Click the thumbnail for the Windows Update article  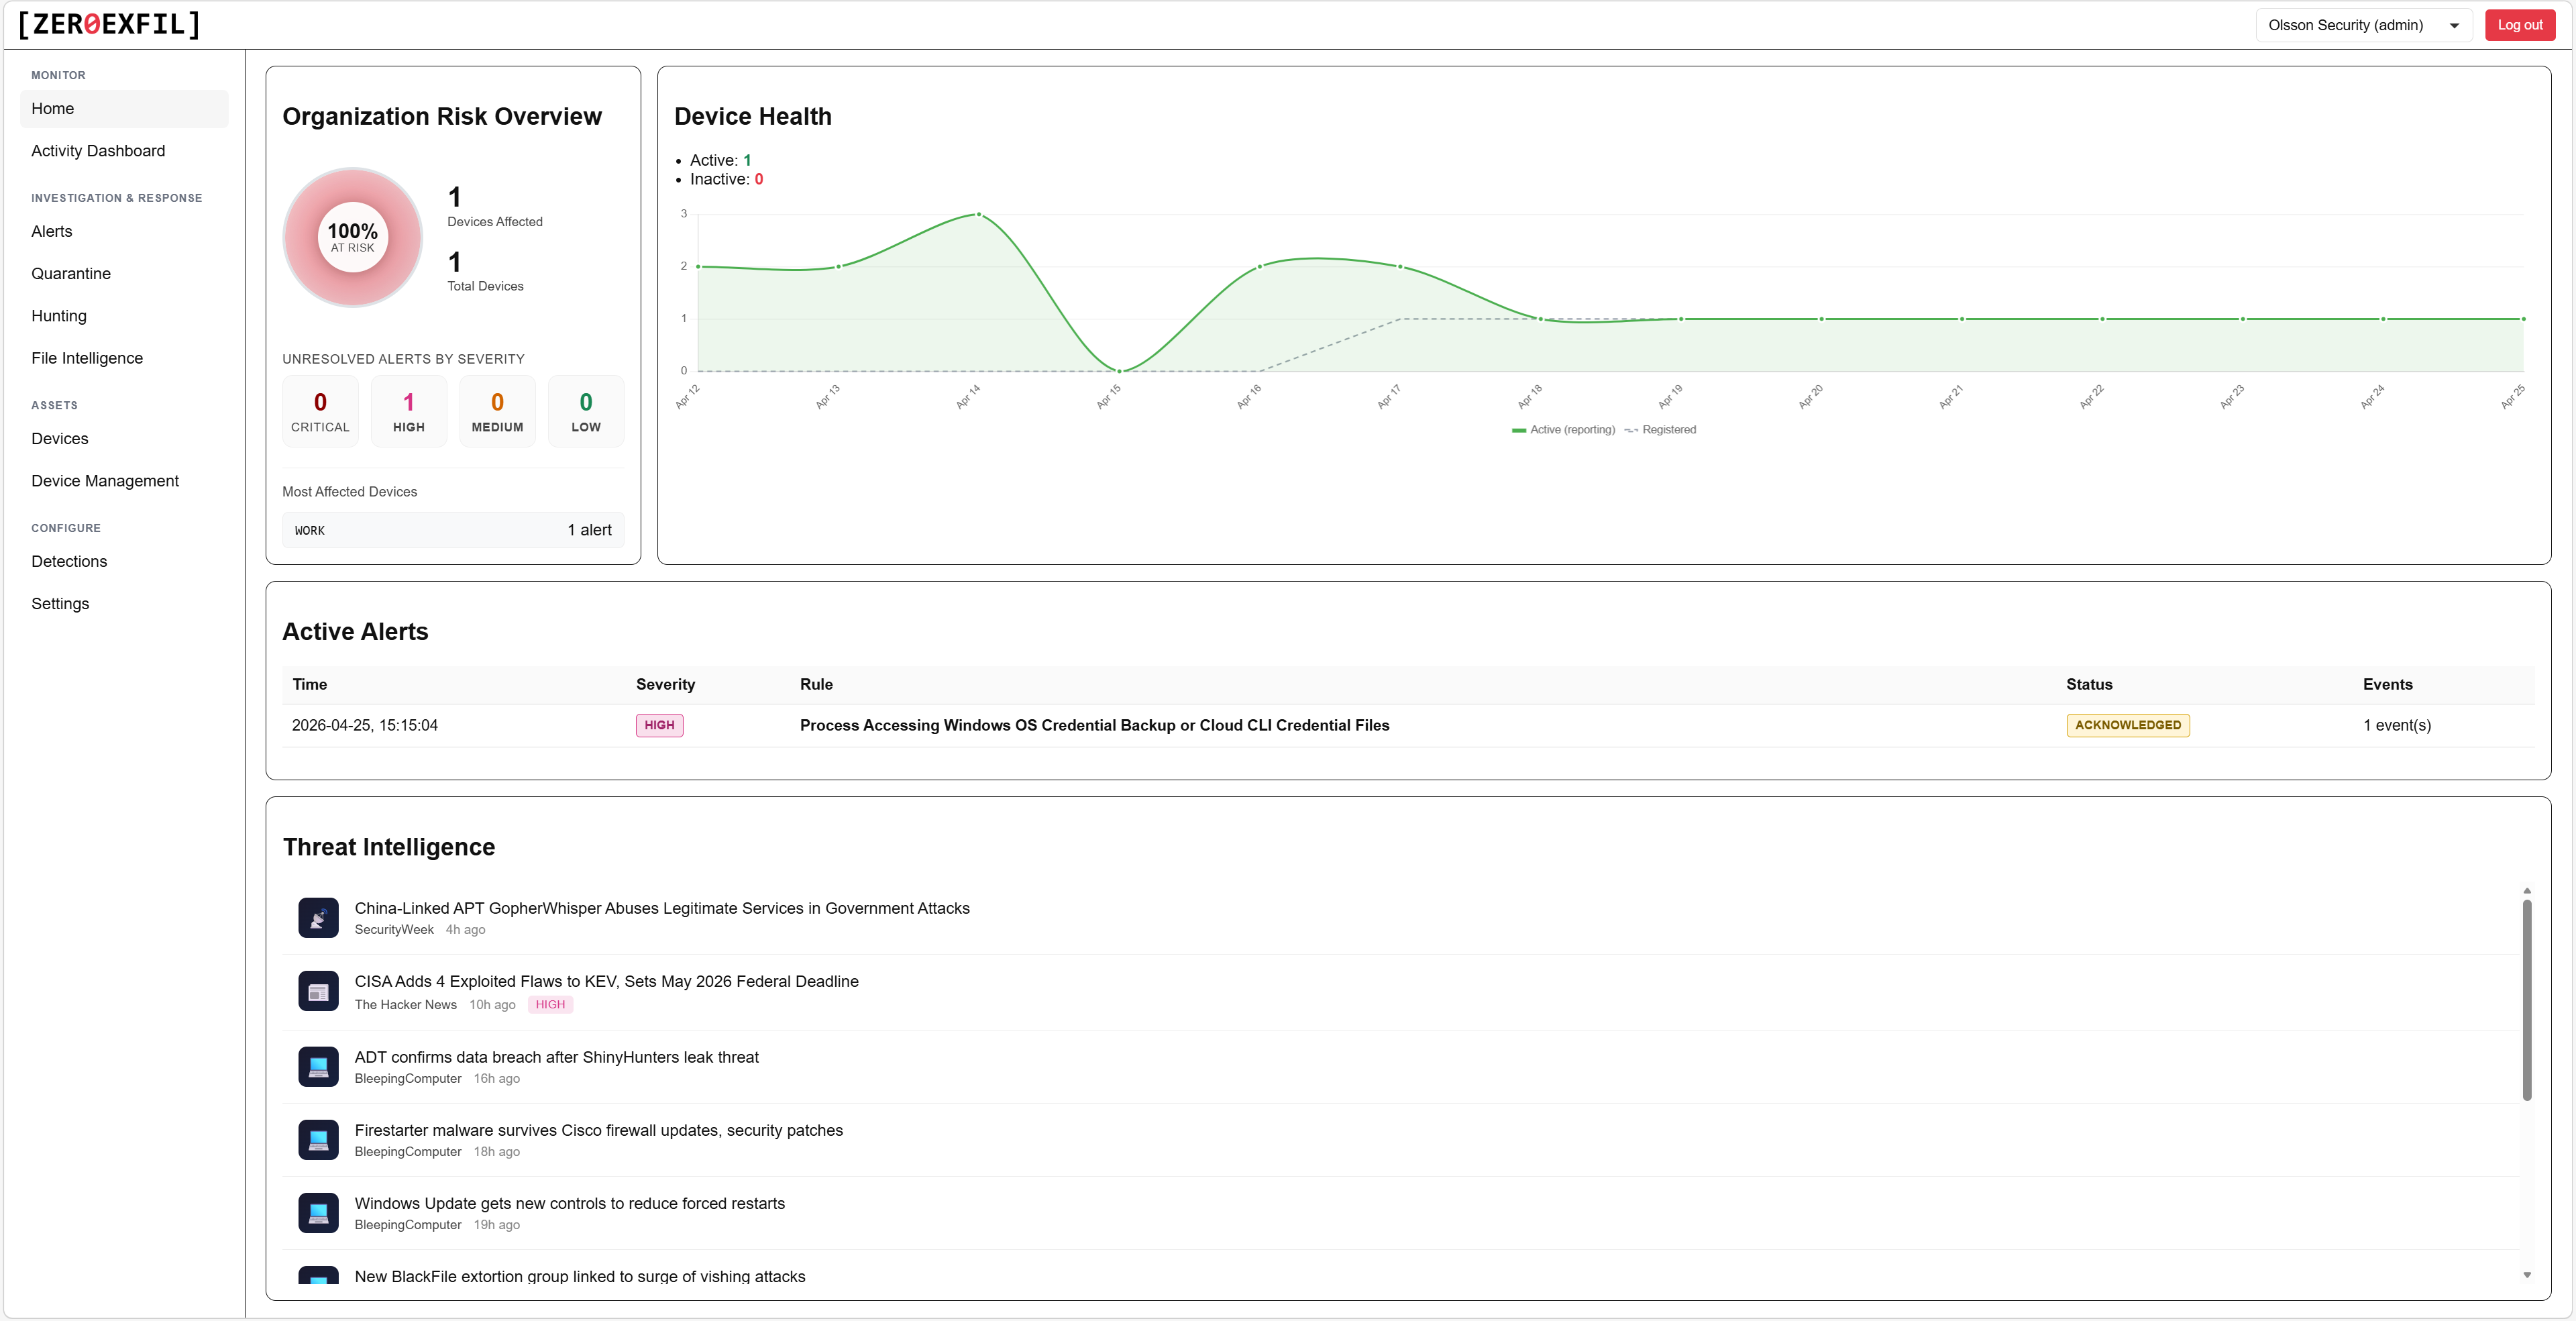point(318,1212)
